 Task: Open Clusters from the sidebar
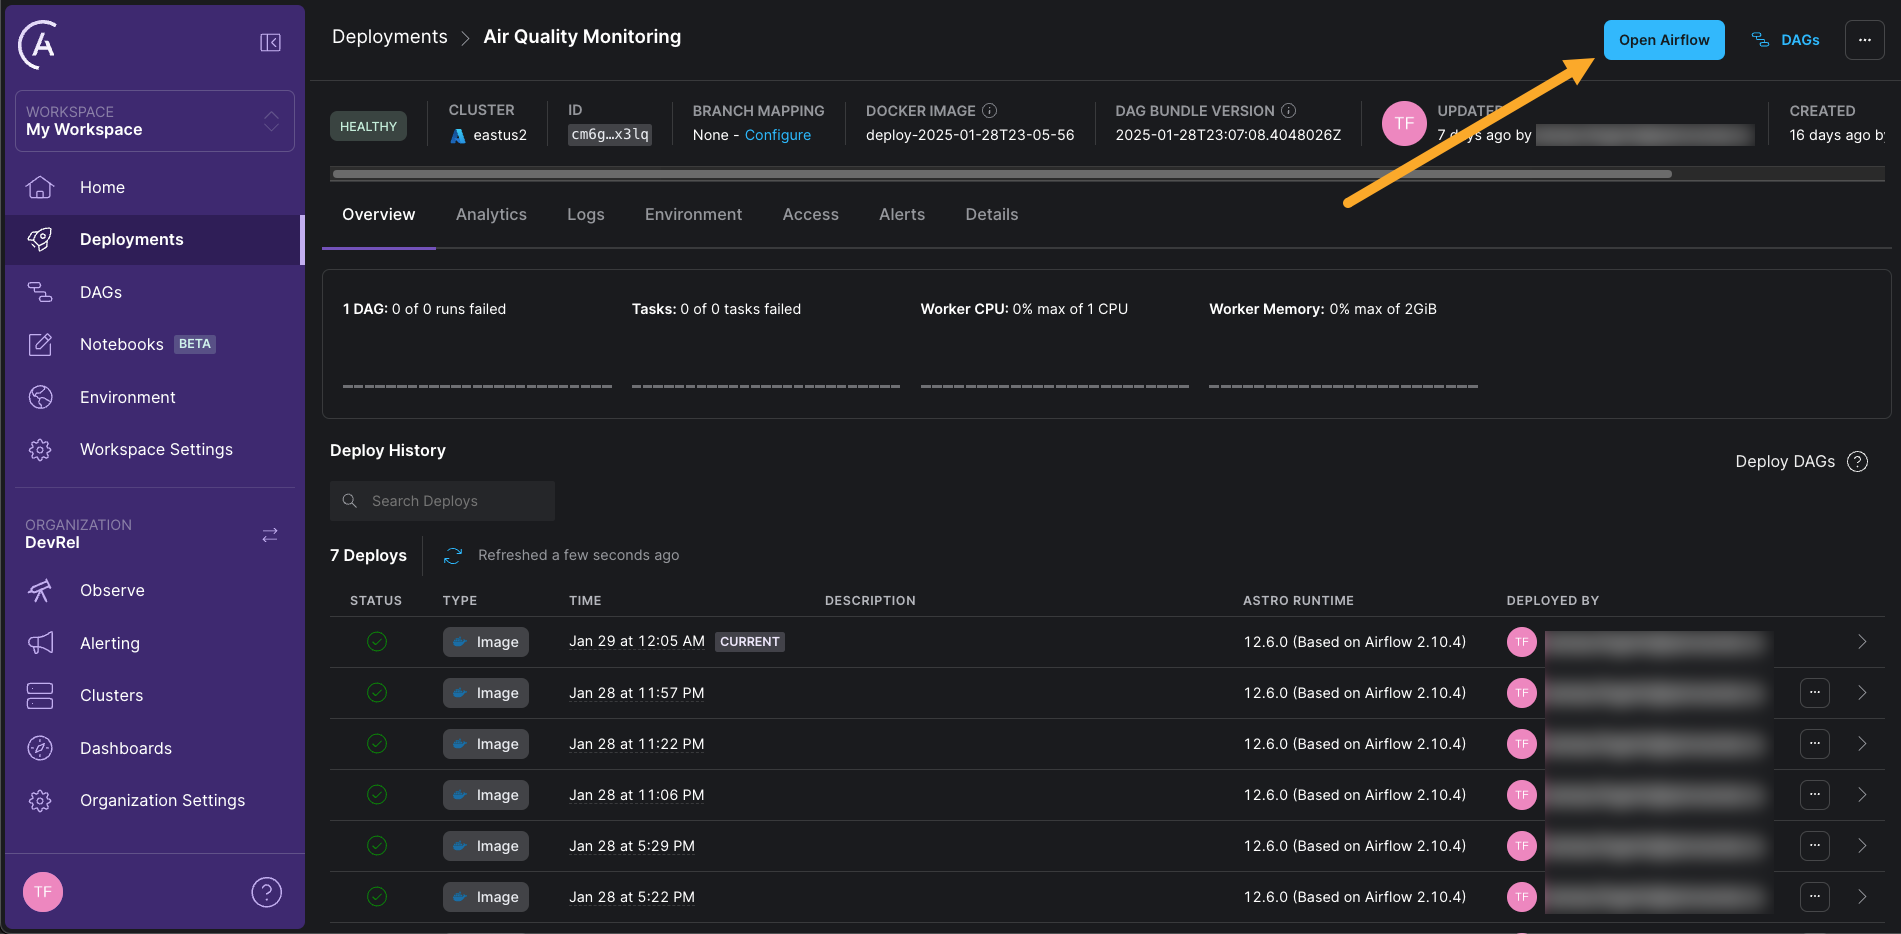(x=111, y=695)
